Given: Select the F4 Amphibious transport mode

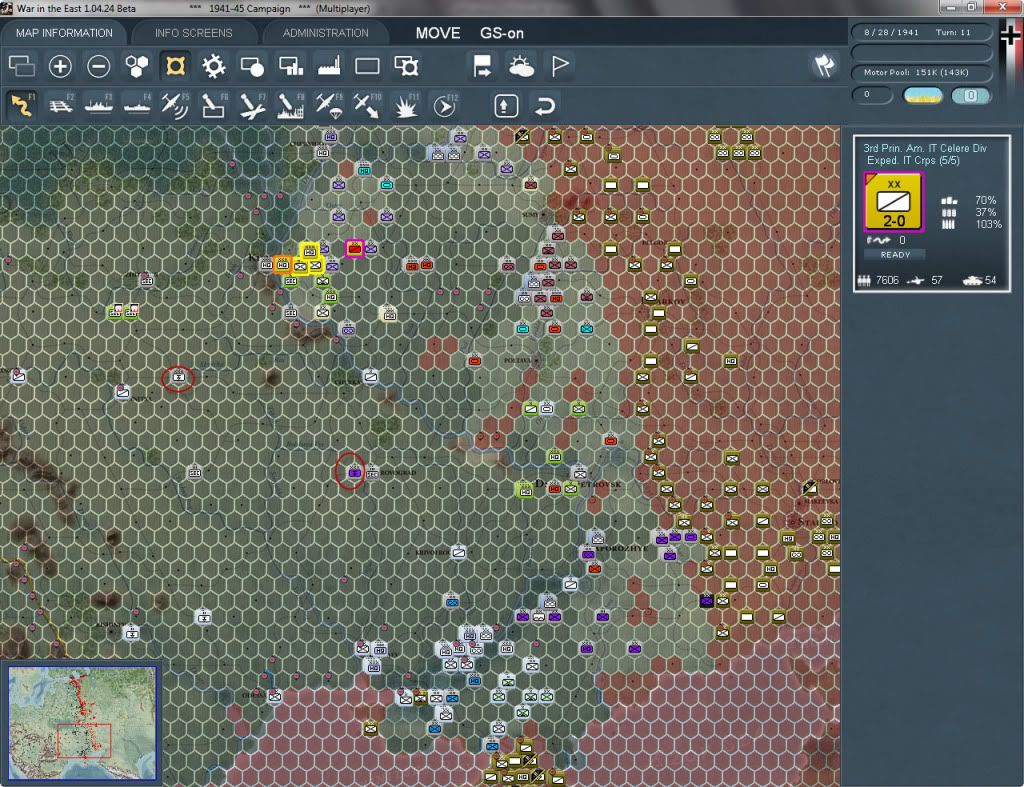Looking at the screenshot, I should [x=137, y=105].
